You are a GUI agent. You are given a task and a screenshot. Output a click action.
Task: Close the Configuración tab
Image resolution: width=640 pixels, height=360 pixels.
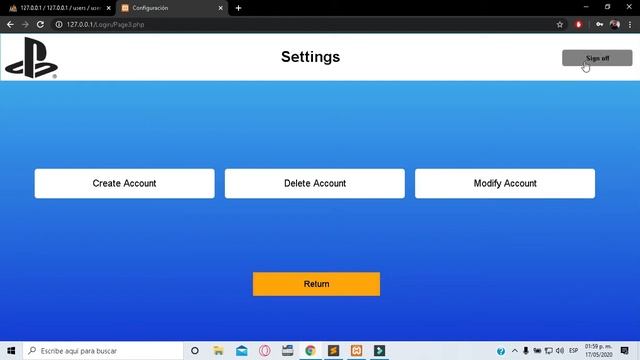[220, 8]
